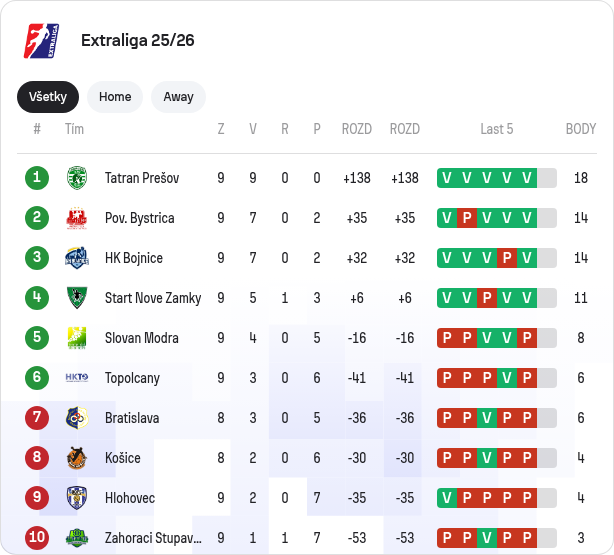Click the Topolcany team logo
The width and height of the screenshot is (614, 555).
point(77,378)
